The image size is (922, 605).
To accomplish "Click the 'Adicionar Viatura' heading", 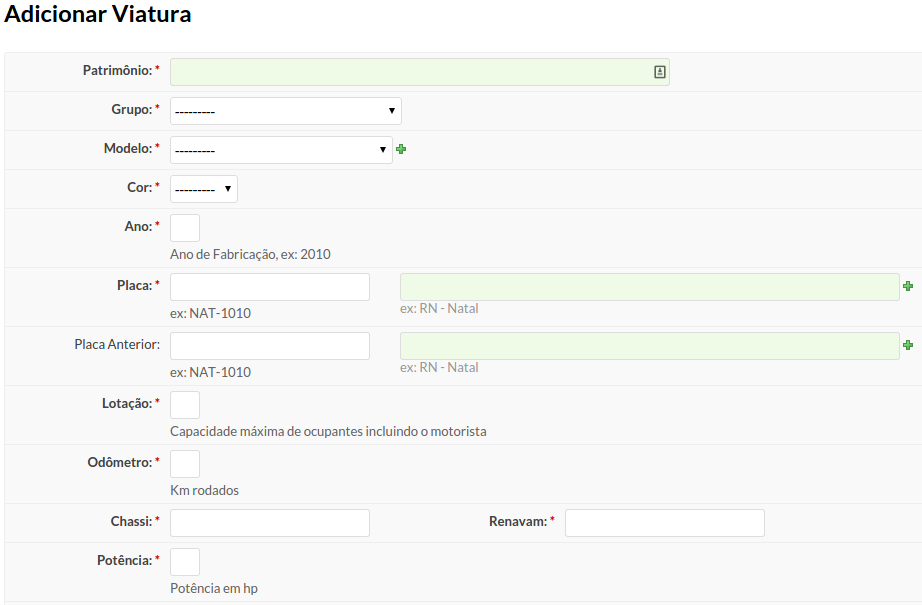I will click(98, 14).
